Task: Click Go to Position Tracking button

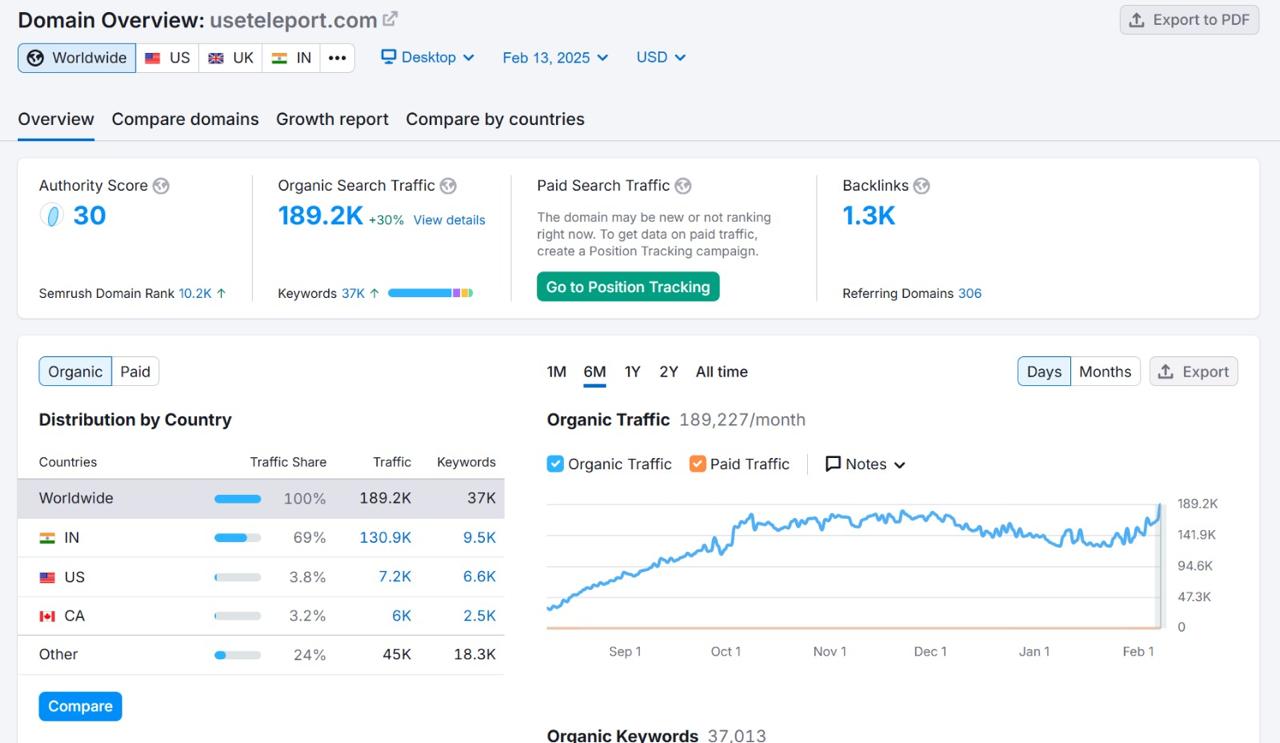Action: [x=628, y=287]
